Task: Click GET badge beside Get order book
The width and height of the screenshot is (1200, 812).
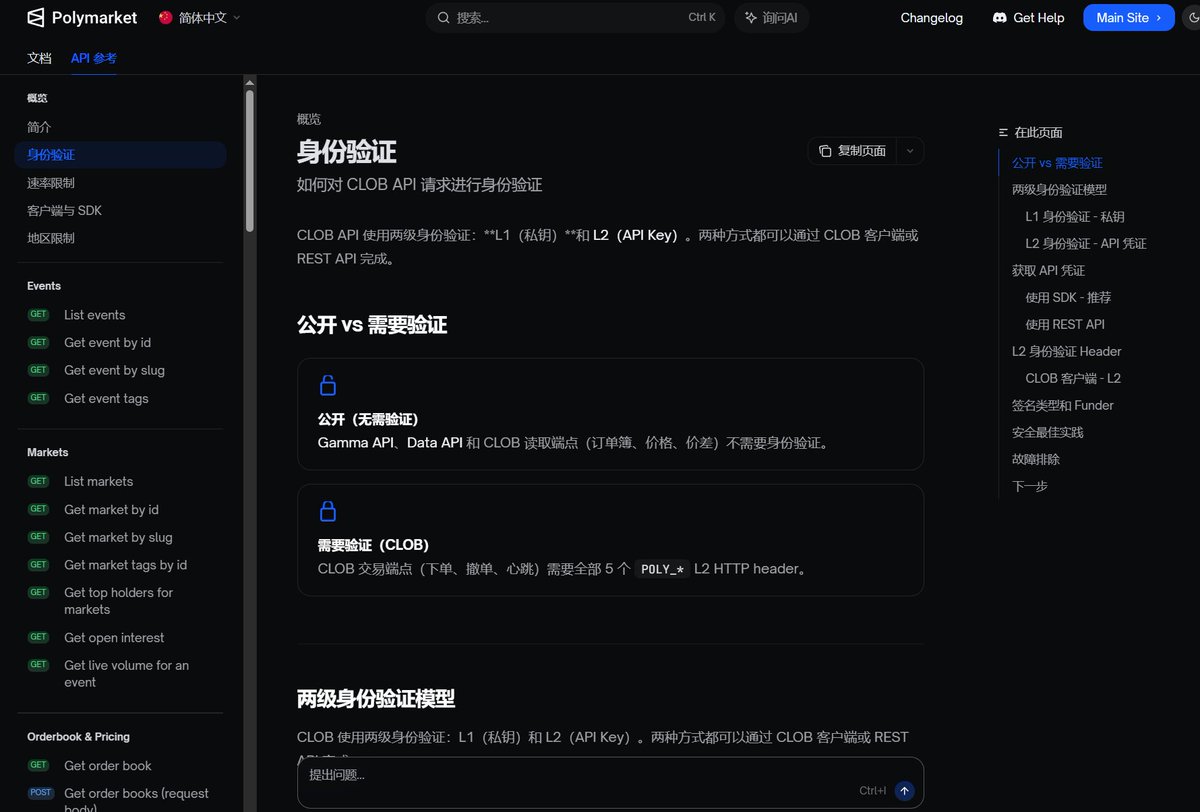Action: (x=39, y=765)
